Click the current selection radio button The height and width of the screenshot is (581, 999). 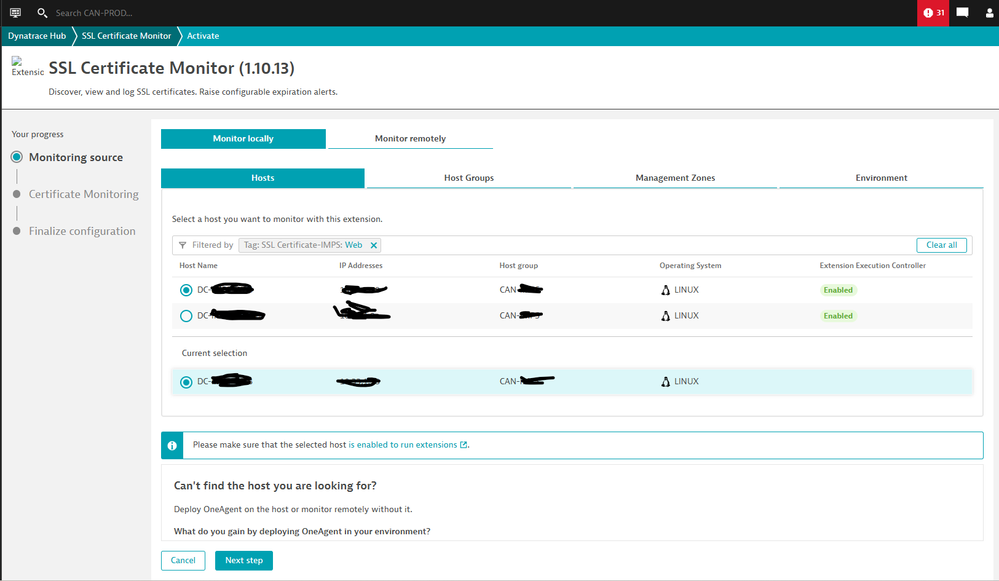click(x=186, y=382)
